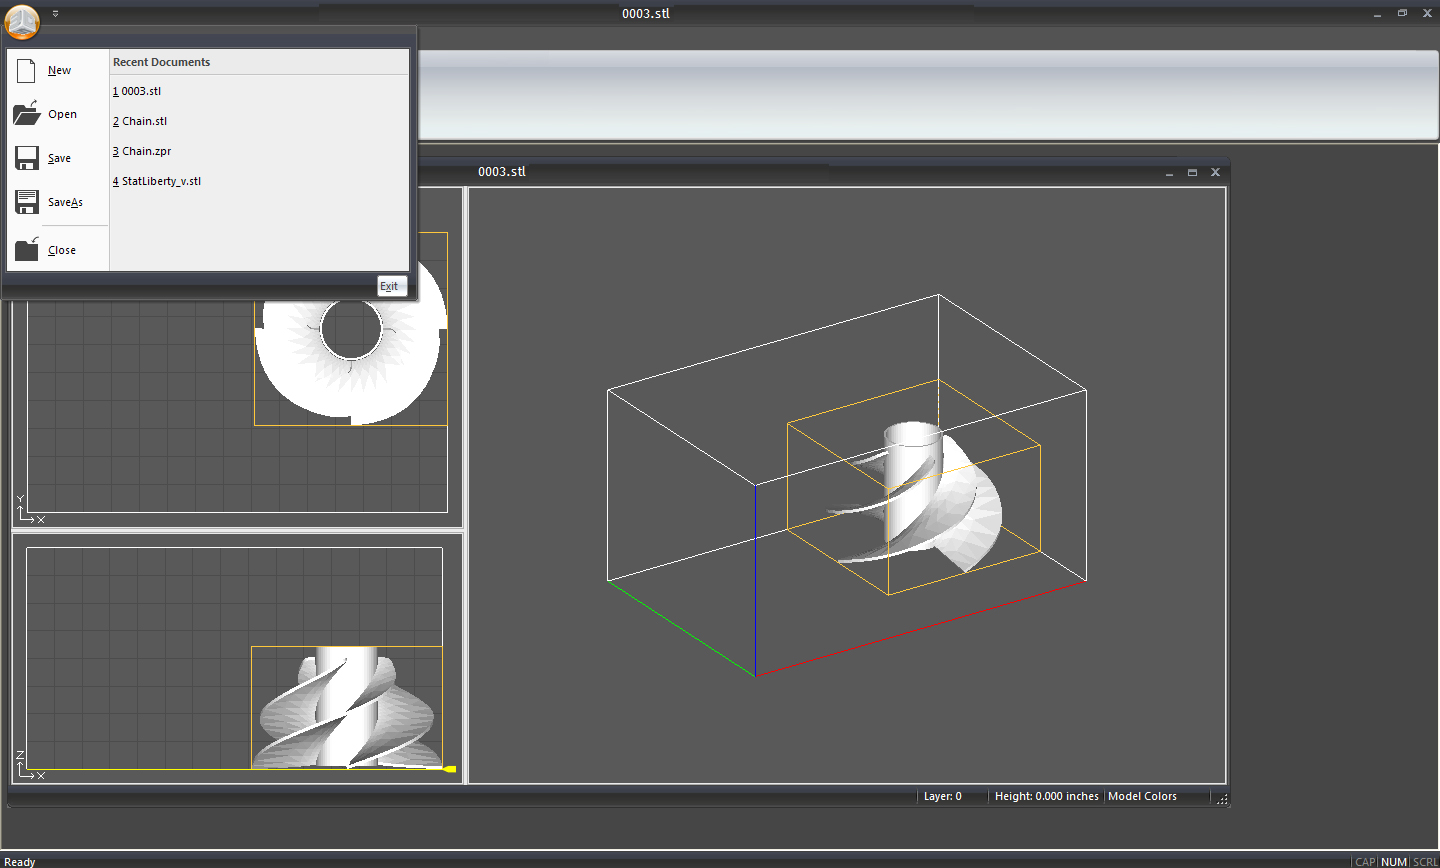Click the application orb menu button
Screen dimensions: 1440x868
[21, 20]
